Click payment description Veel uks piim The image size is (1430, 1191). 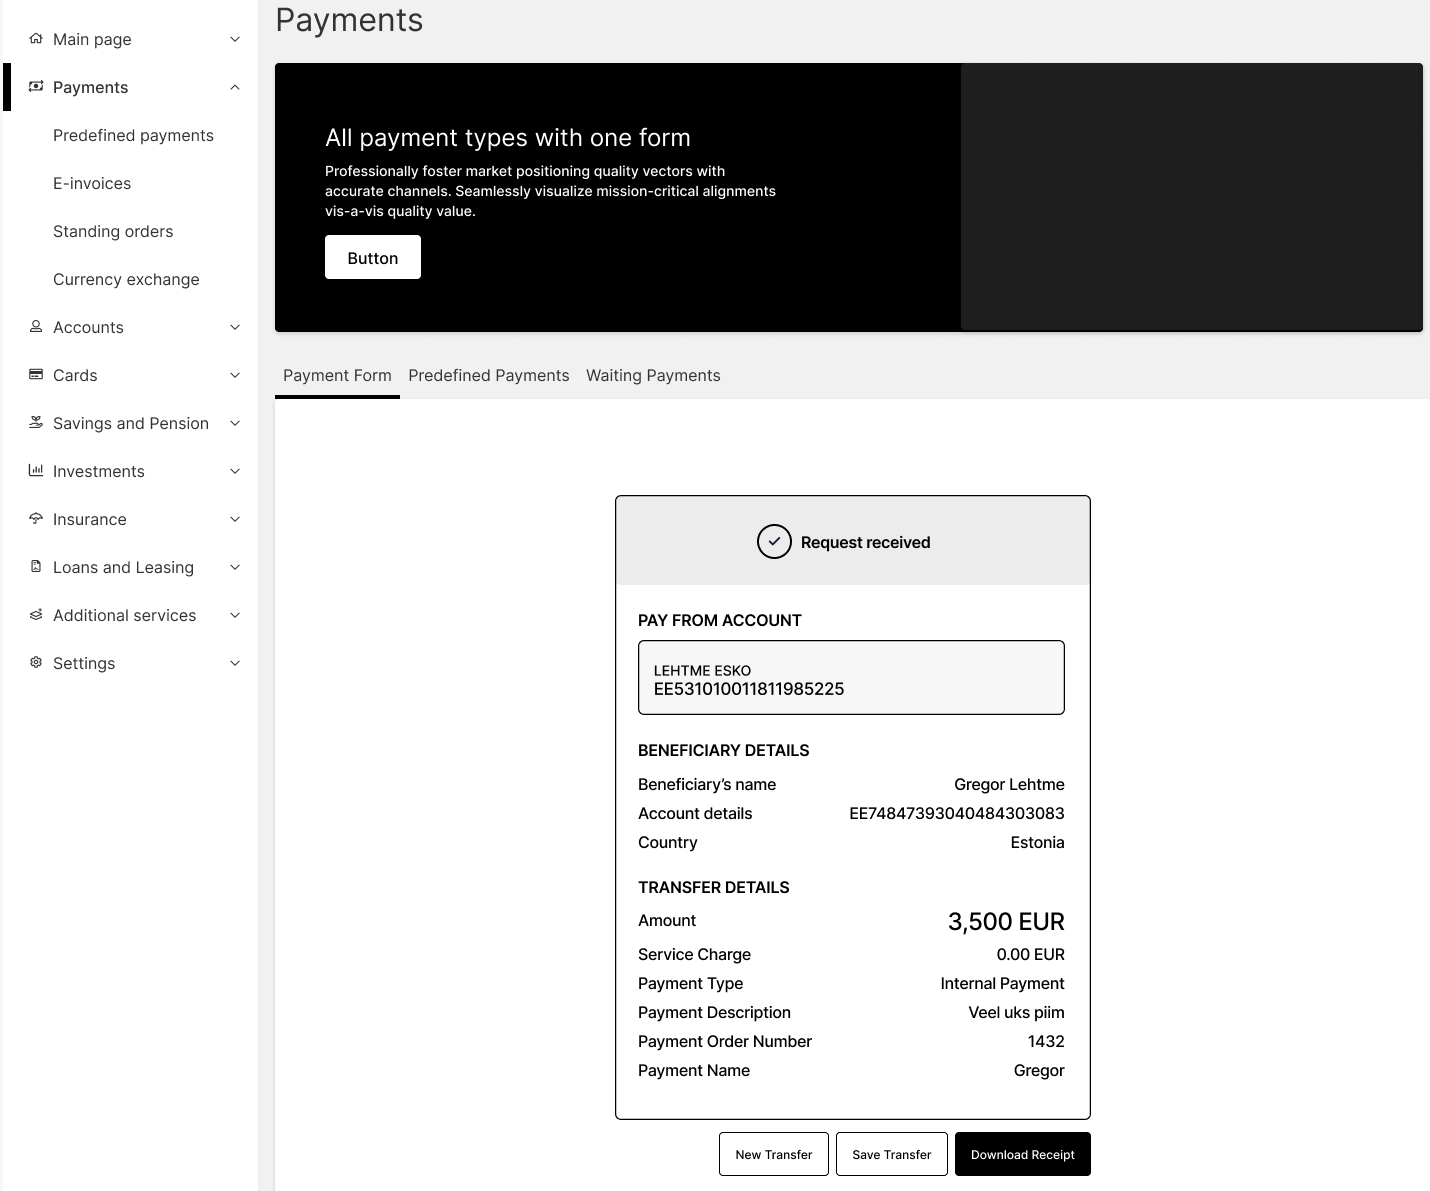[1016, 1012]
